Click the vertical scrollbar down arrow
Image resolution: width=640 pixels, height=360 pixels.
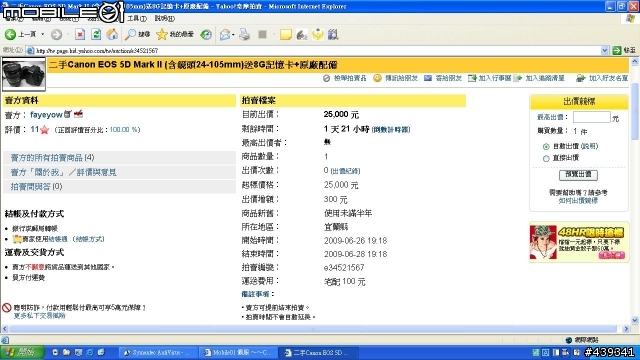[x=635, y=321]
